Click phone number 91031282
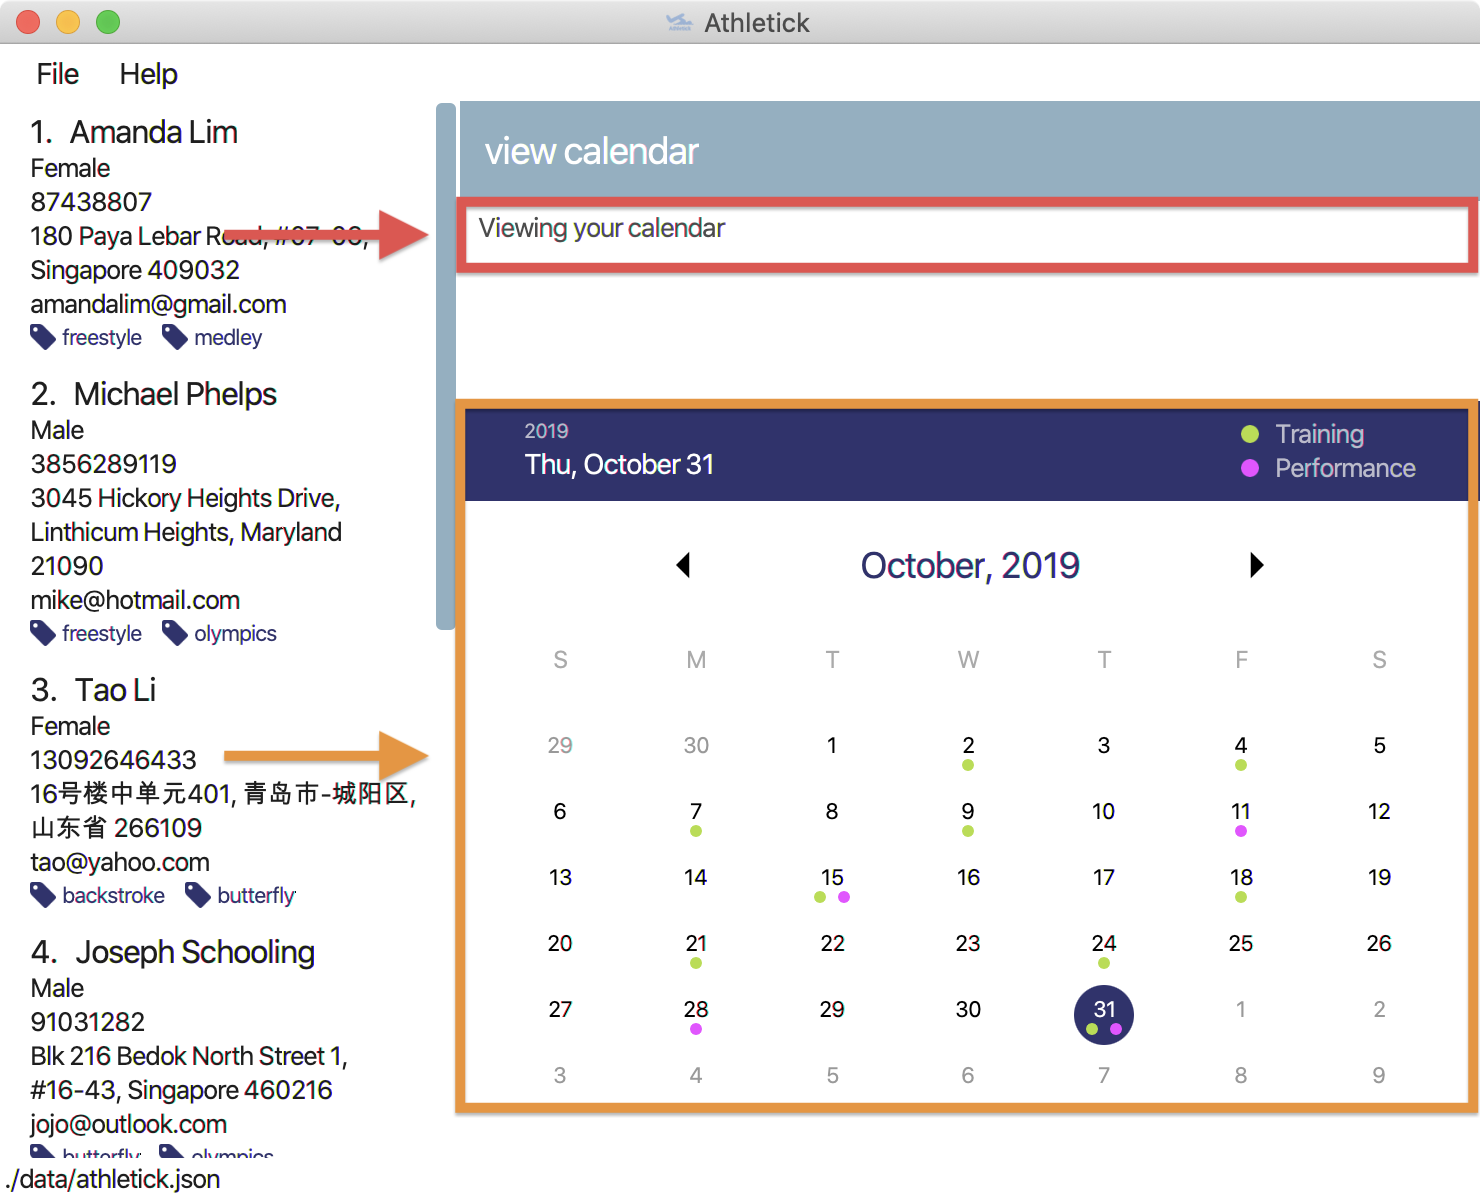Screen dimensions: 1480x1200 point(87,1022)
